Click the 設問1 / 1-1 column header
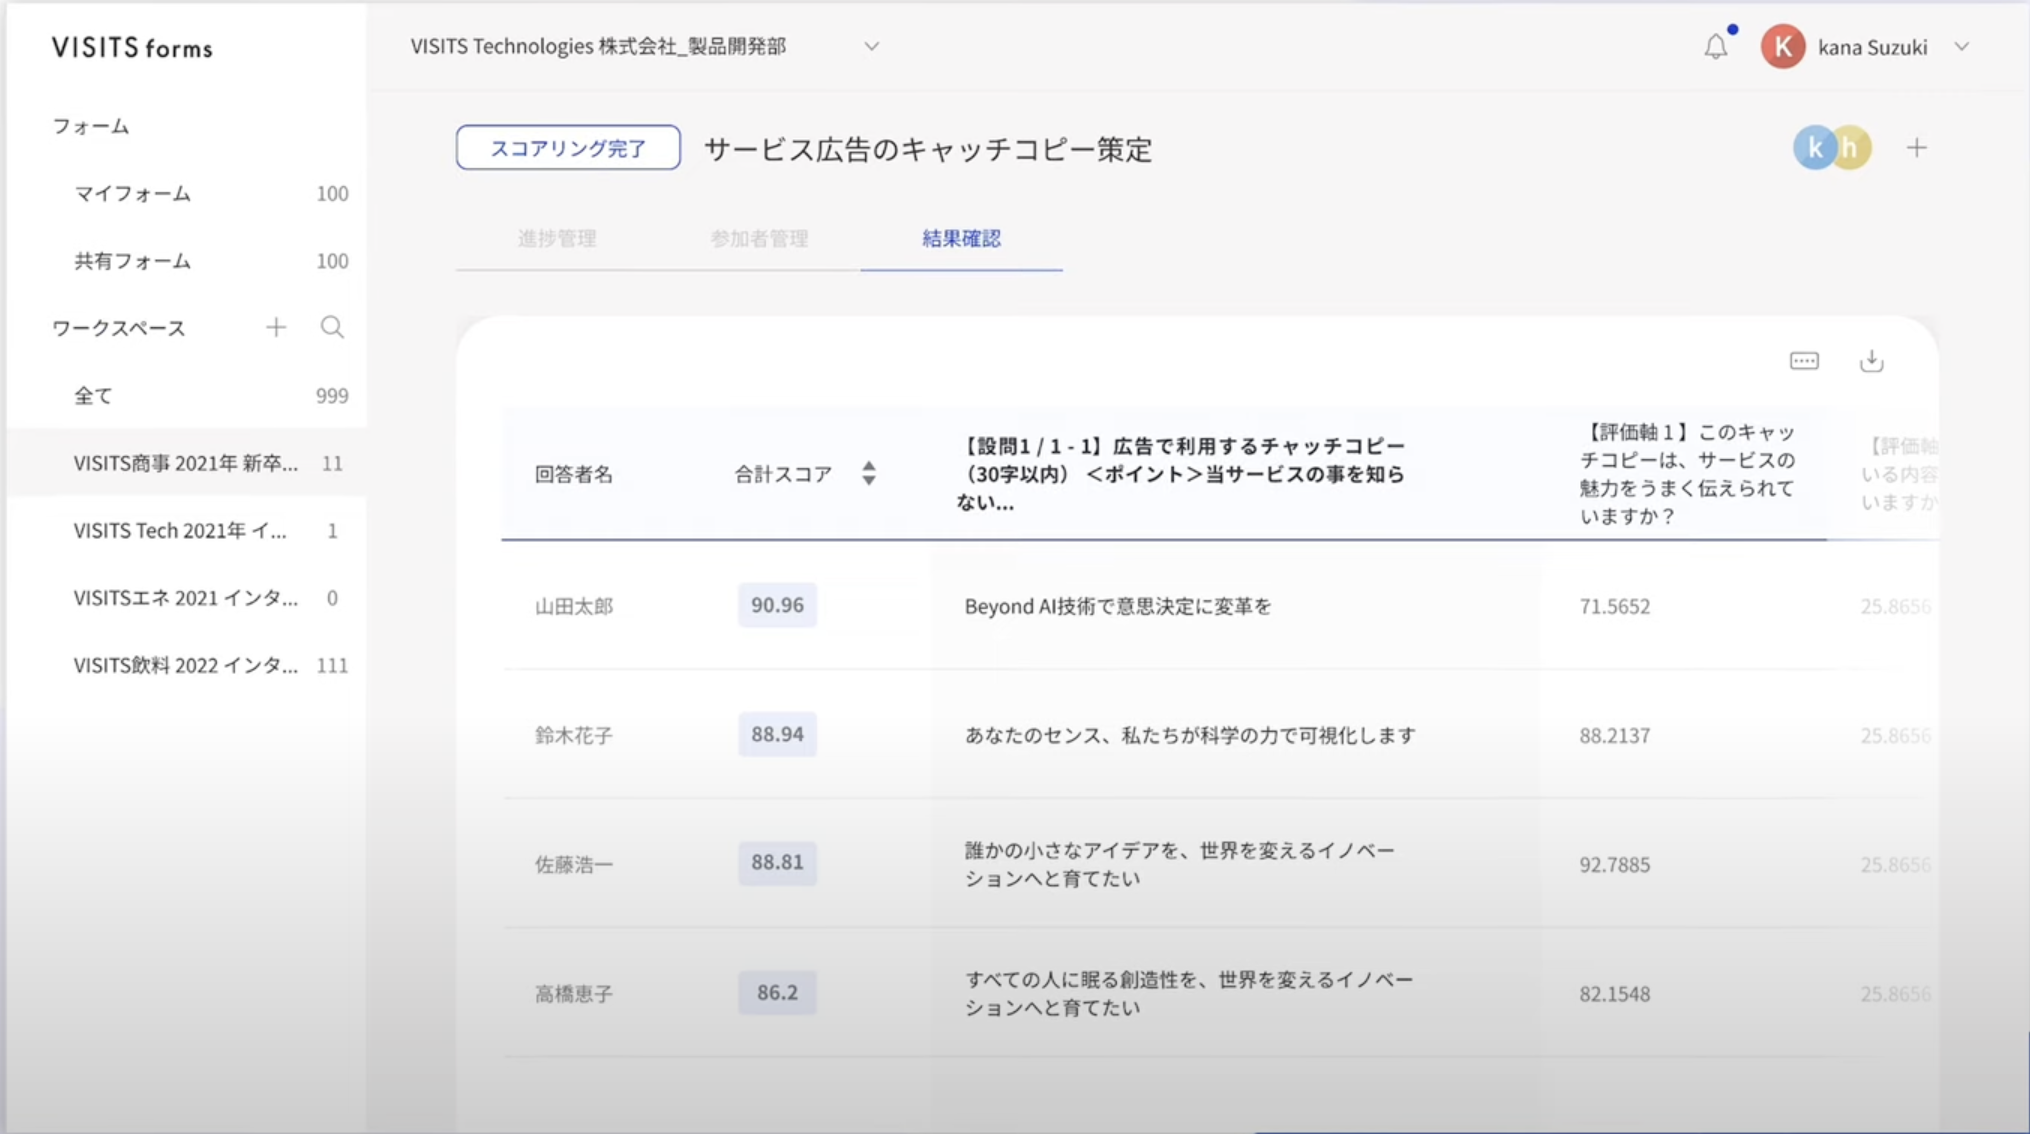This screenshot has height=1134, width=2030. (1182, 474)
